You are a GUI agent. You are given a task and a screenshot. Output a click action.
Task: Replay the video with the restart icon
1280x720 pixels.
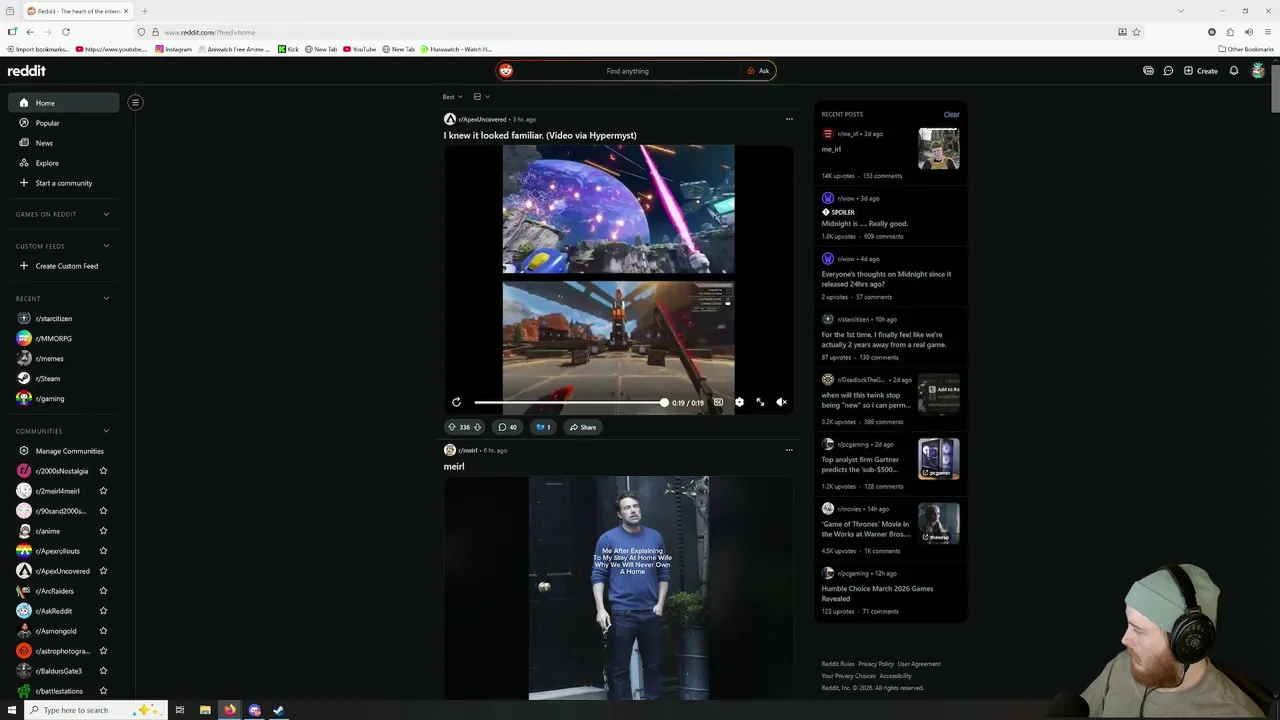(456, 402)
